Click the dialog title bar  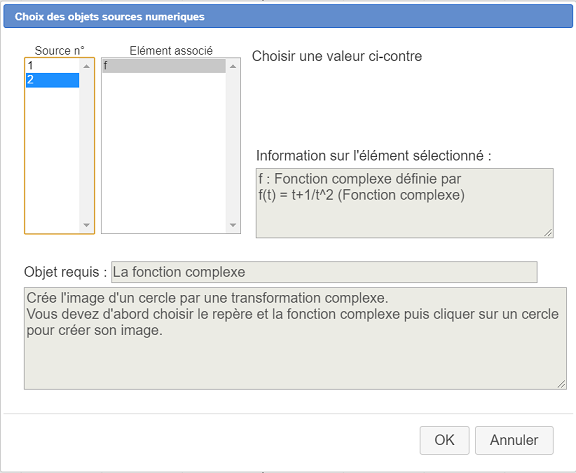pyautogui.click(x=288, y=17)
